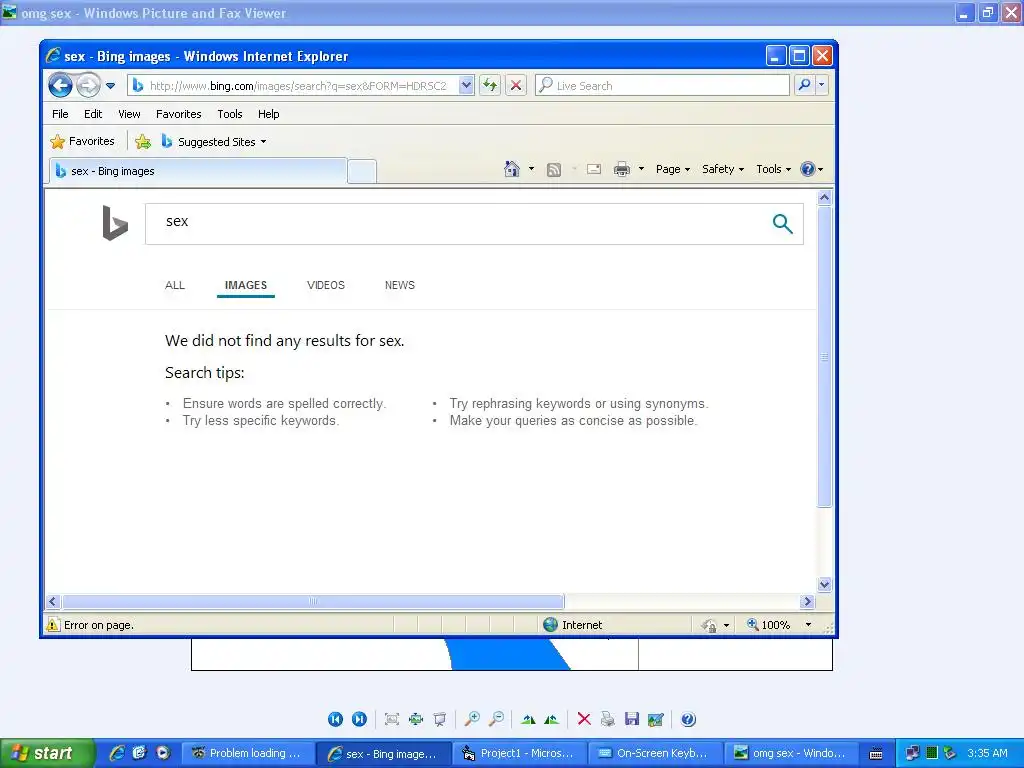The width and height of the screenshot is (1024, 768).
Task: Switch to the IMAGES results tab
Action: (x=246, y=285)
